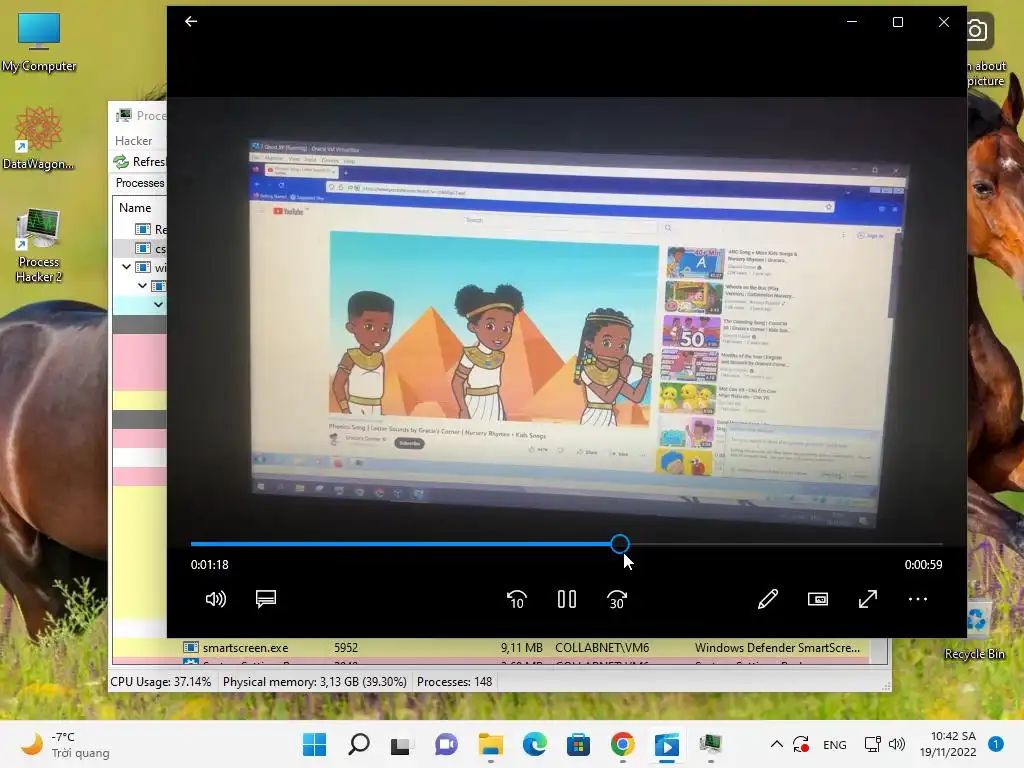Collapse the highlighted cyan row expander
Screen dimensions: 1024x768
coord(158,304)
